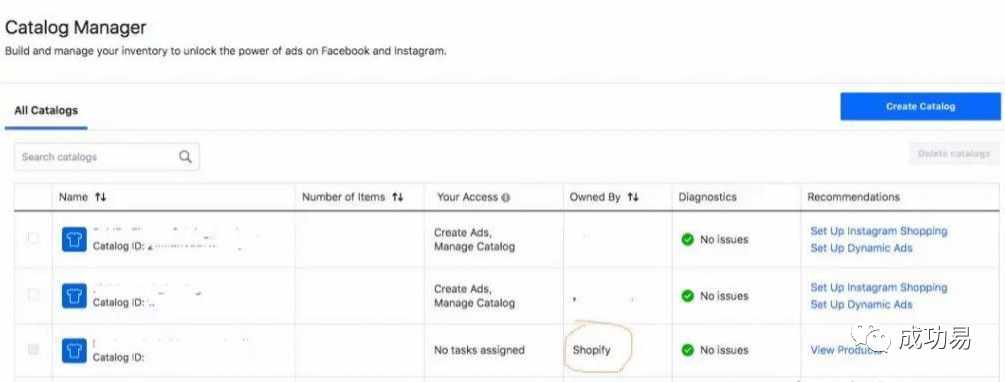Focus the Search catalogs input field
The image size is (1005, 382).
pos(106,156)
